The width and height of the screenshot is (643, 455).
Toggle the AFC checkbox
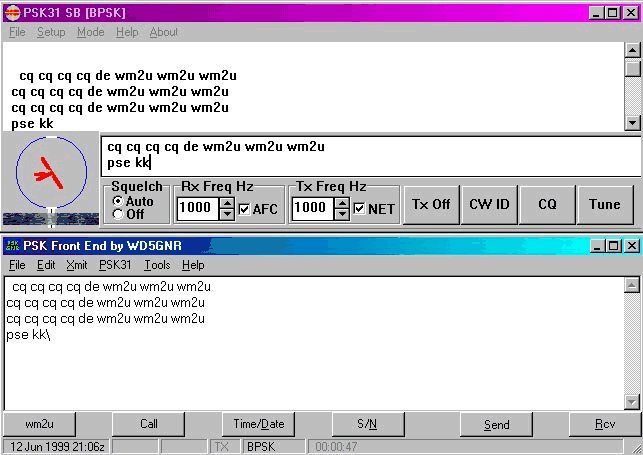tap(244, 209)
